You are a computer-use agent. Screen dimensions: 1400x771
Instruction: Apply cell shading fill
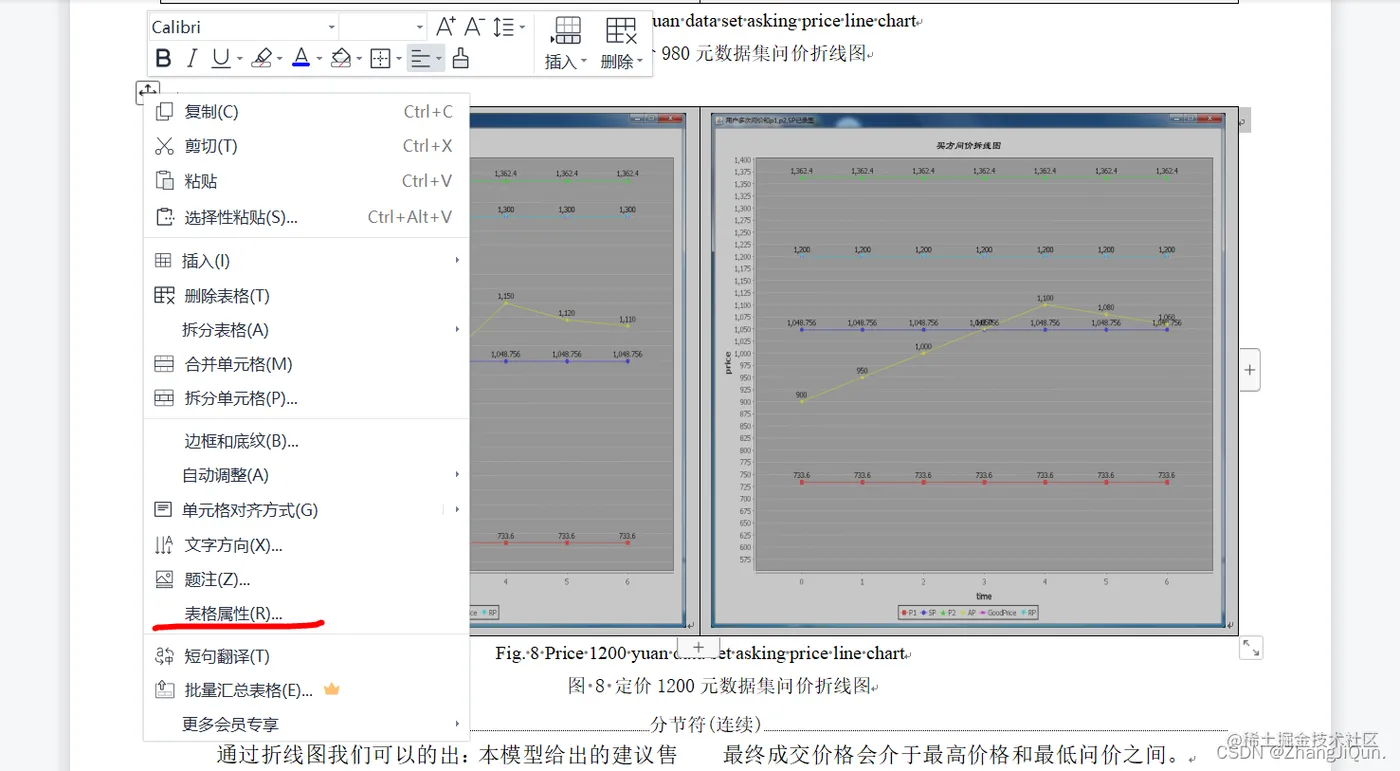[x=340, y=59]
